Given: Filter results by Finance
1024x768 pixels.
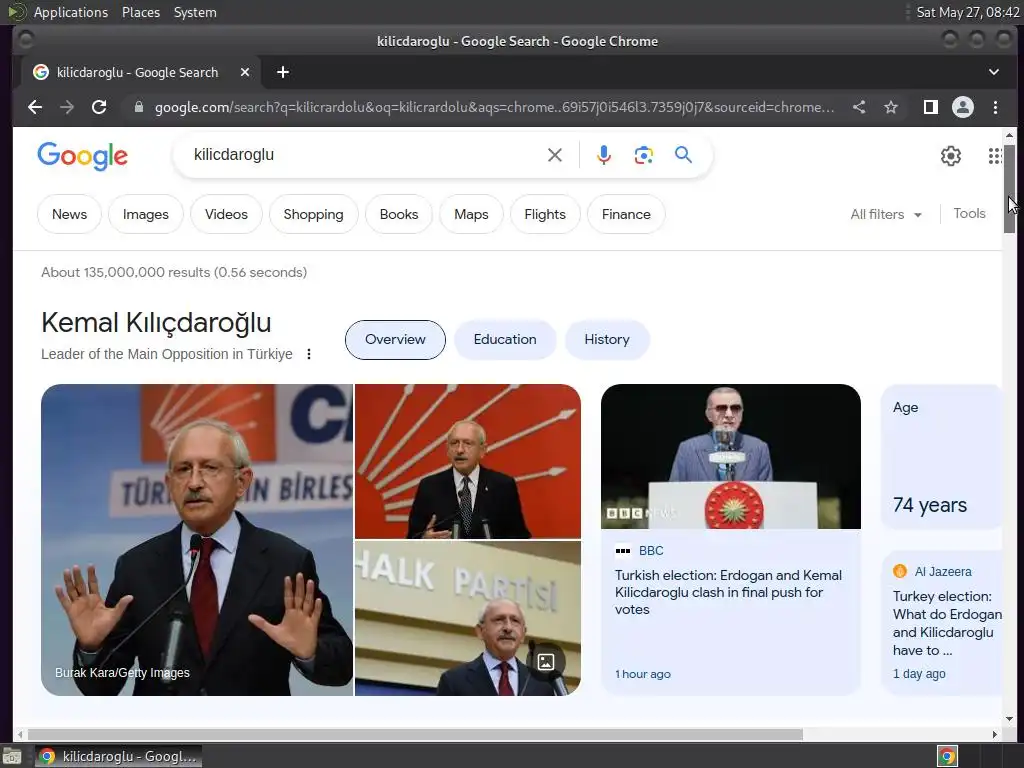Looking at the screenshot, I should click(x=626, y=214).
